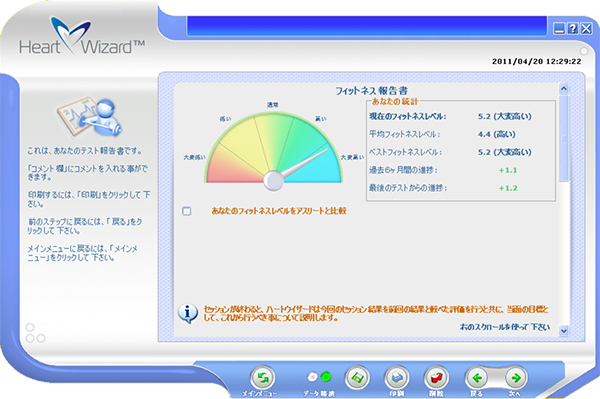Image resolution: width=600 pixels, height=399 pixels.
Task: Click the 平均フィットネスレベル label
Action: coord(404,134)
